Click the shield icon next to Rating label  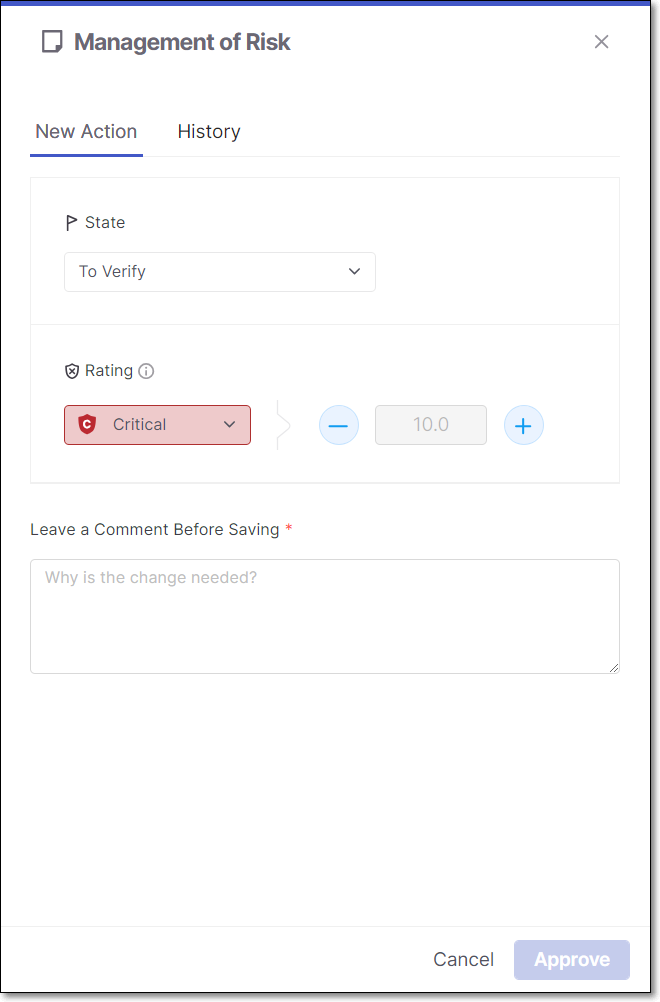click(72, 371)
